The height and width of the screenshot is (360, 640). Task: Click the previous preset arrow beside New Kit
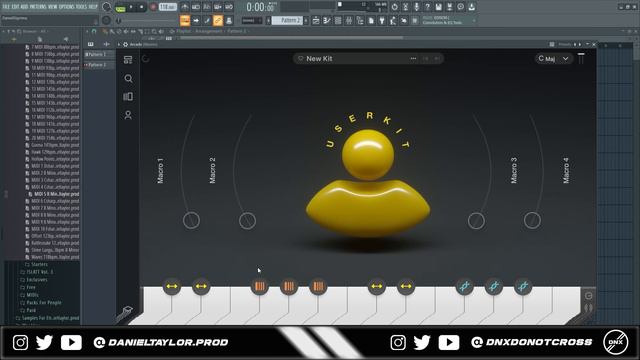[x=426, y=59]
